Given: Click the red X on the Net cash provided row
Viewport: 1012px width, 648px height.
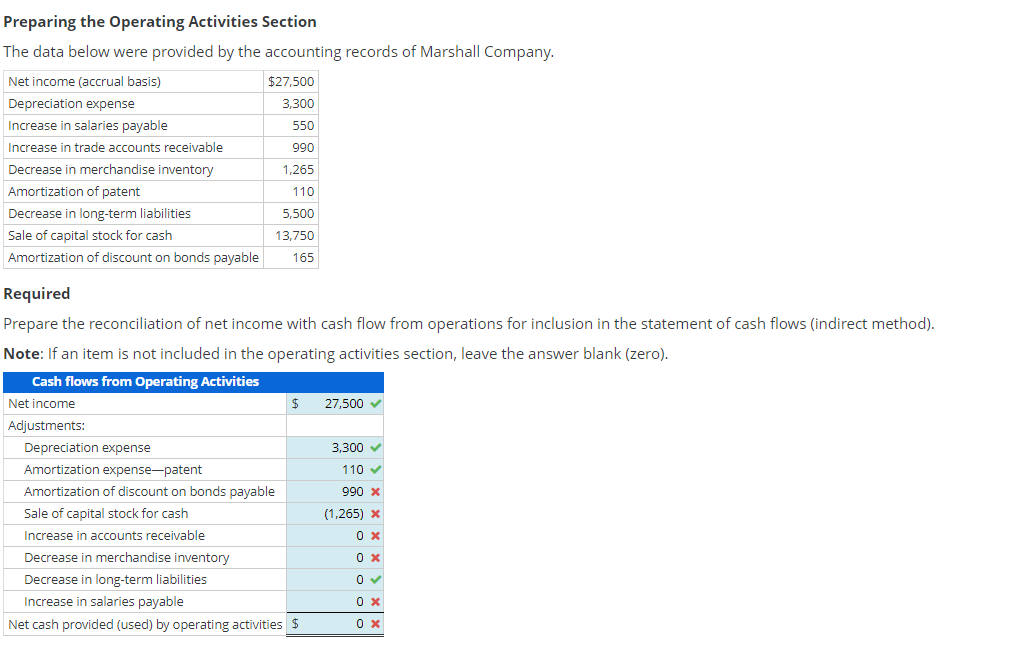Looking at the screenshot, I should 374,623.
